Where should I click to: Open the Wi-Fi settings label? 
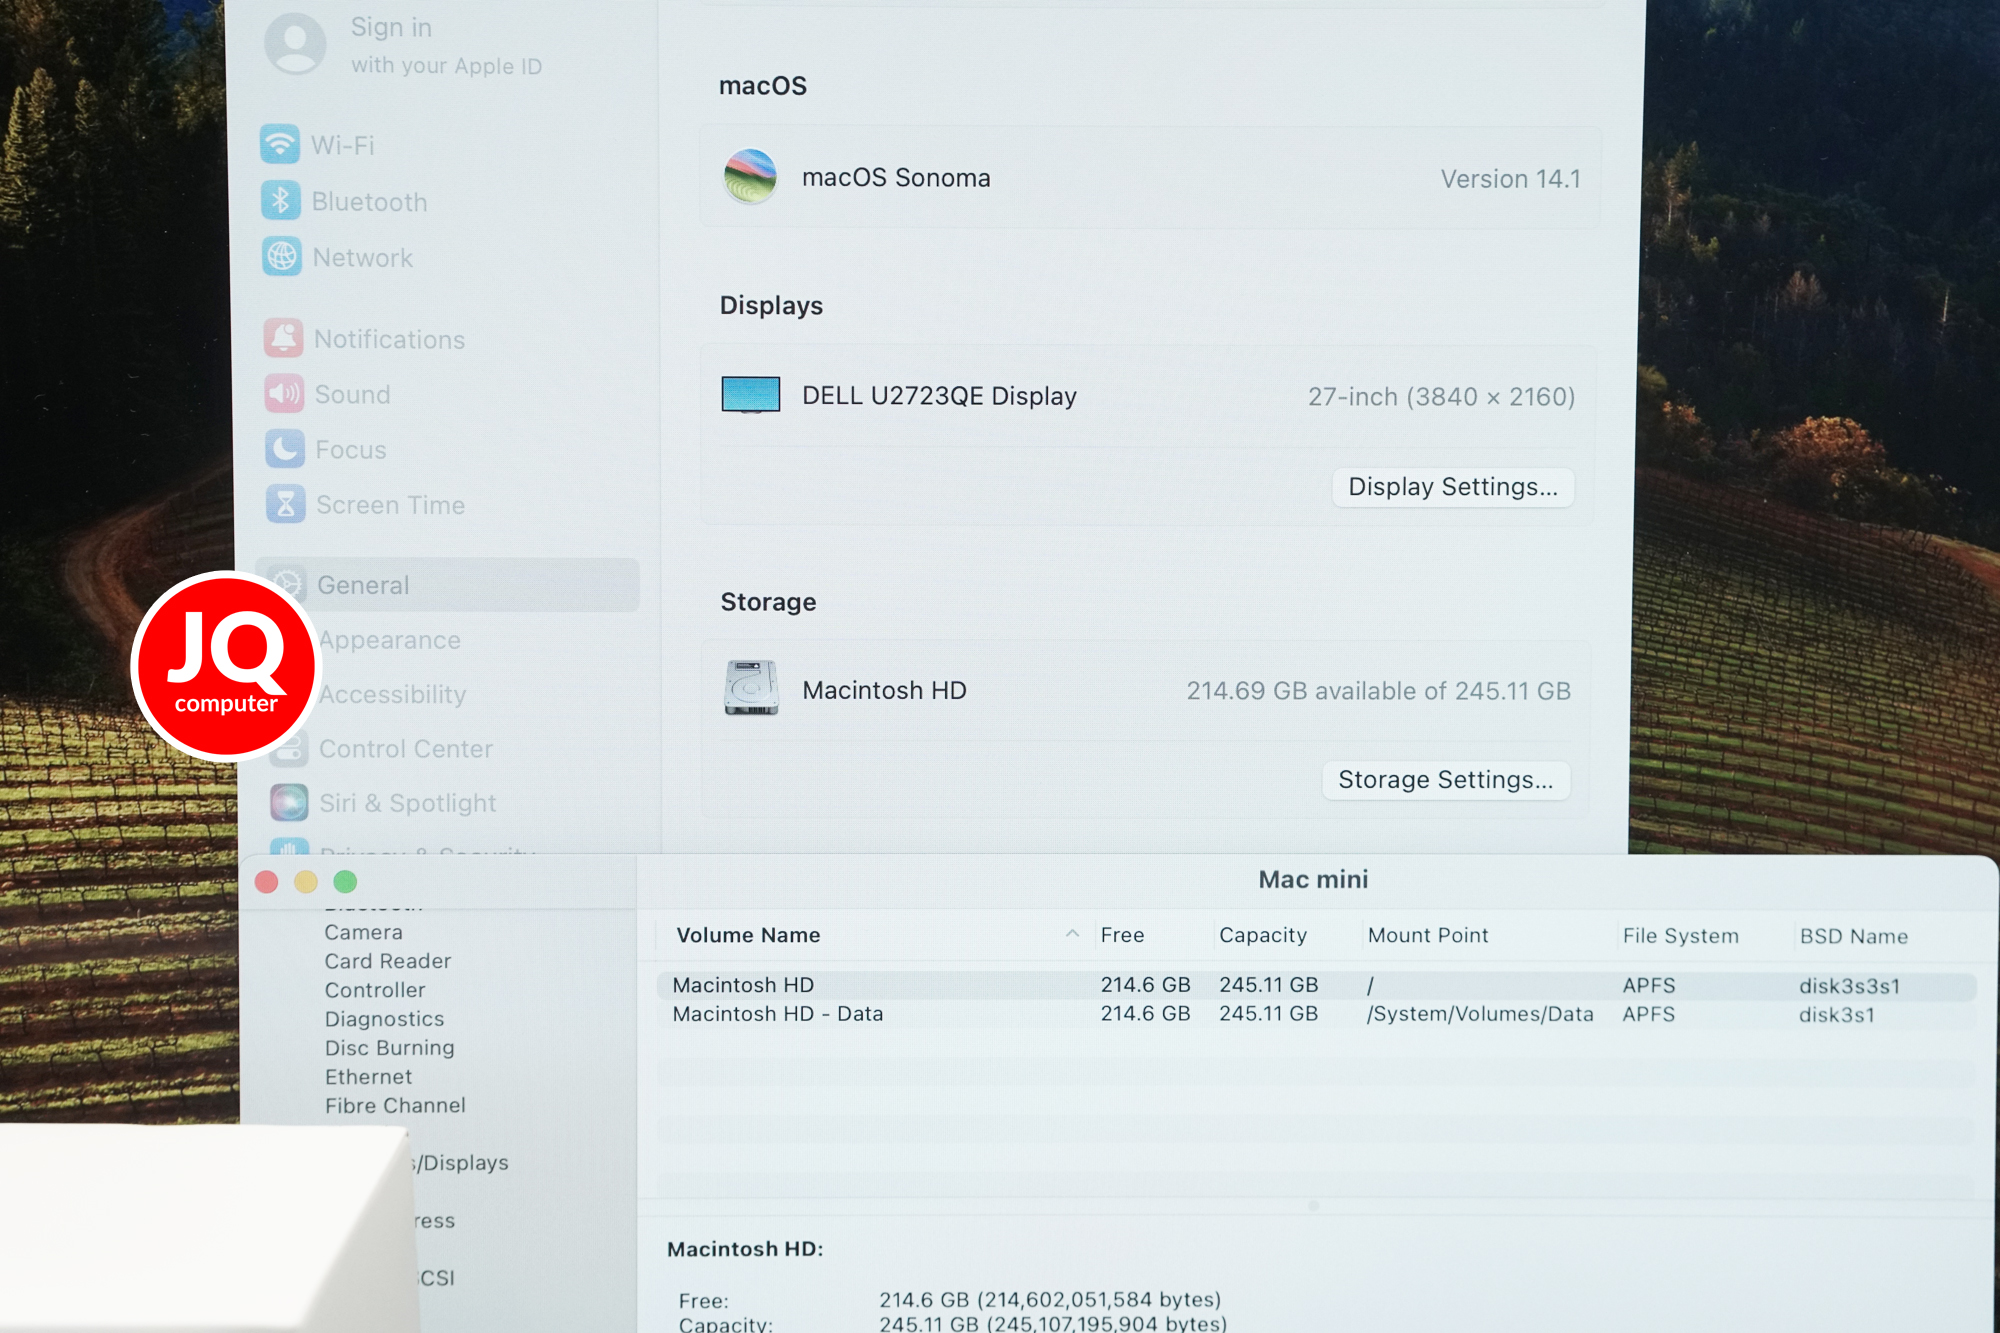coord(343,145)
